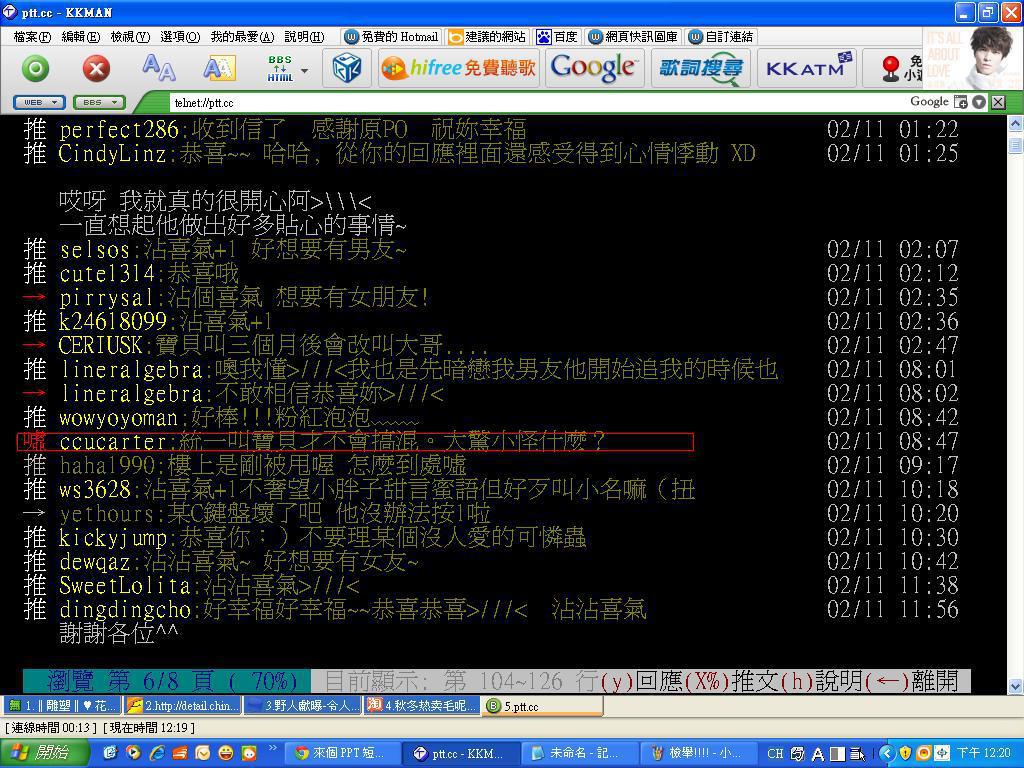Viewport: 1024px width, 768px height.
Task: Close the address bar X icon
Action: click(x=998, y=102)
